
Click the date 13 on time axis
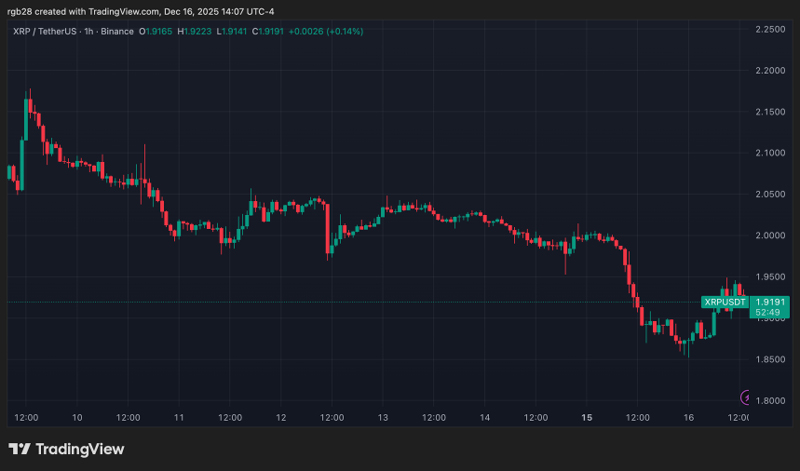[x=382, y=417]
